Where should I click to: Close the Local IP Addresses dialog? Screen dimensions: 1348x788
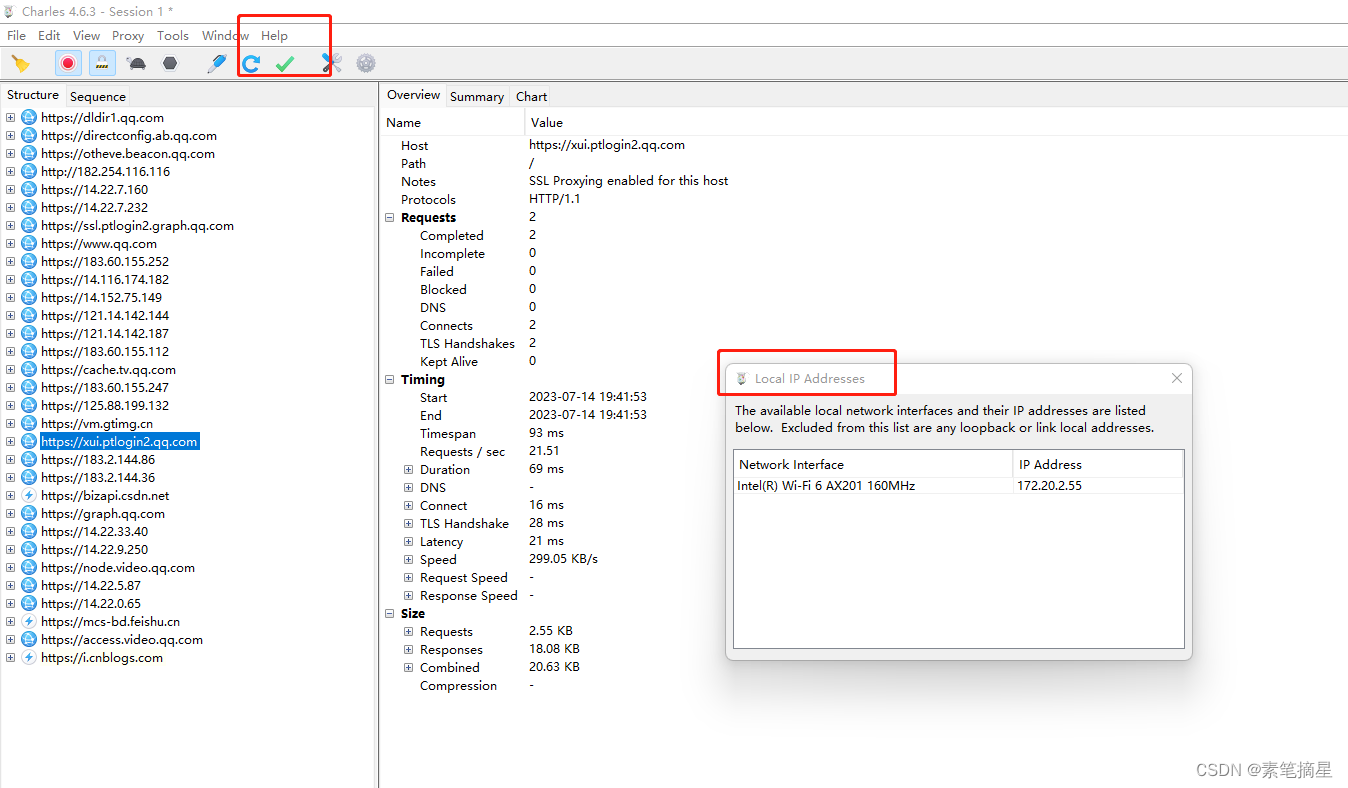click(1177, 378)
